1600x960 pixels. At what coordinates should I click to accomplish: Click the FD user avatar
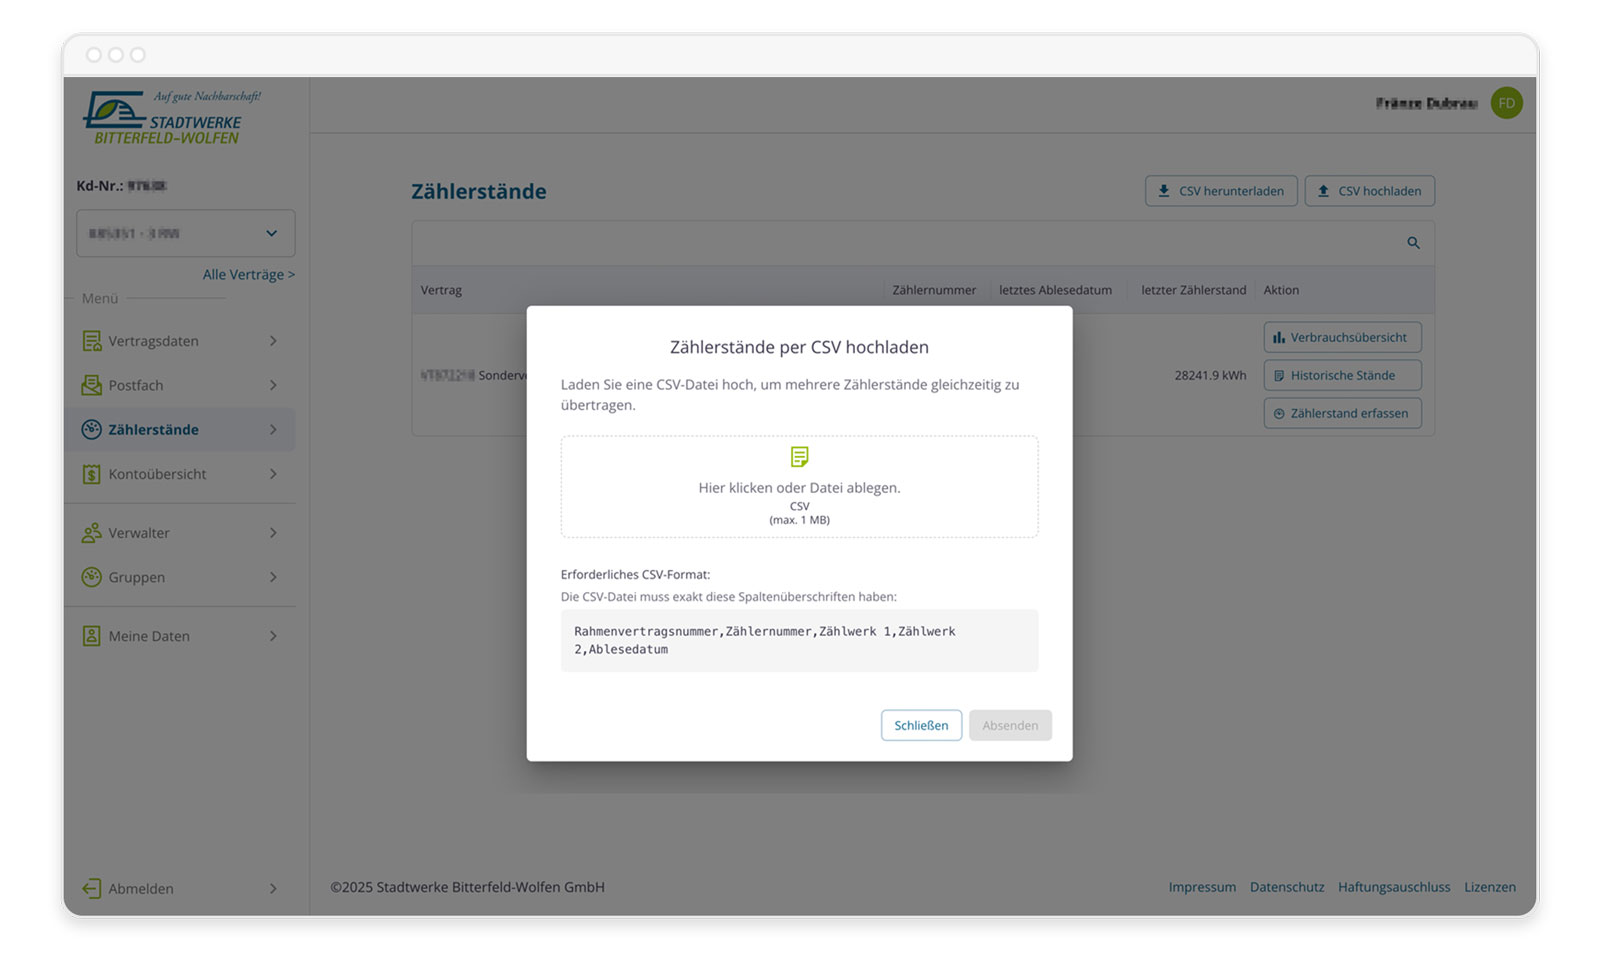click(x=1506, y=103)
